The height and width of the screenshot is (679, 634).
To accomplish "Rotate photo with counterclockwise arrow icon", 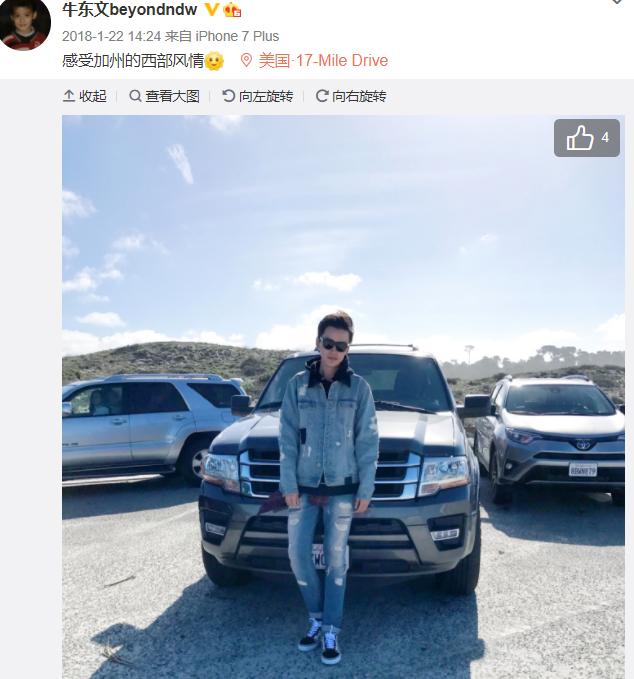I will point(228,96).
